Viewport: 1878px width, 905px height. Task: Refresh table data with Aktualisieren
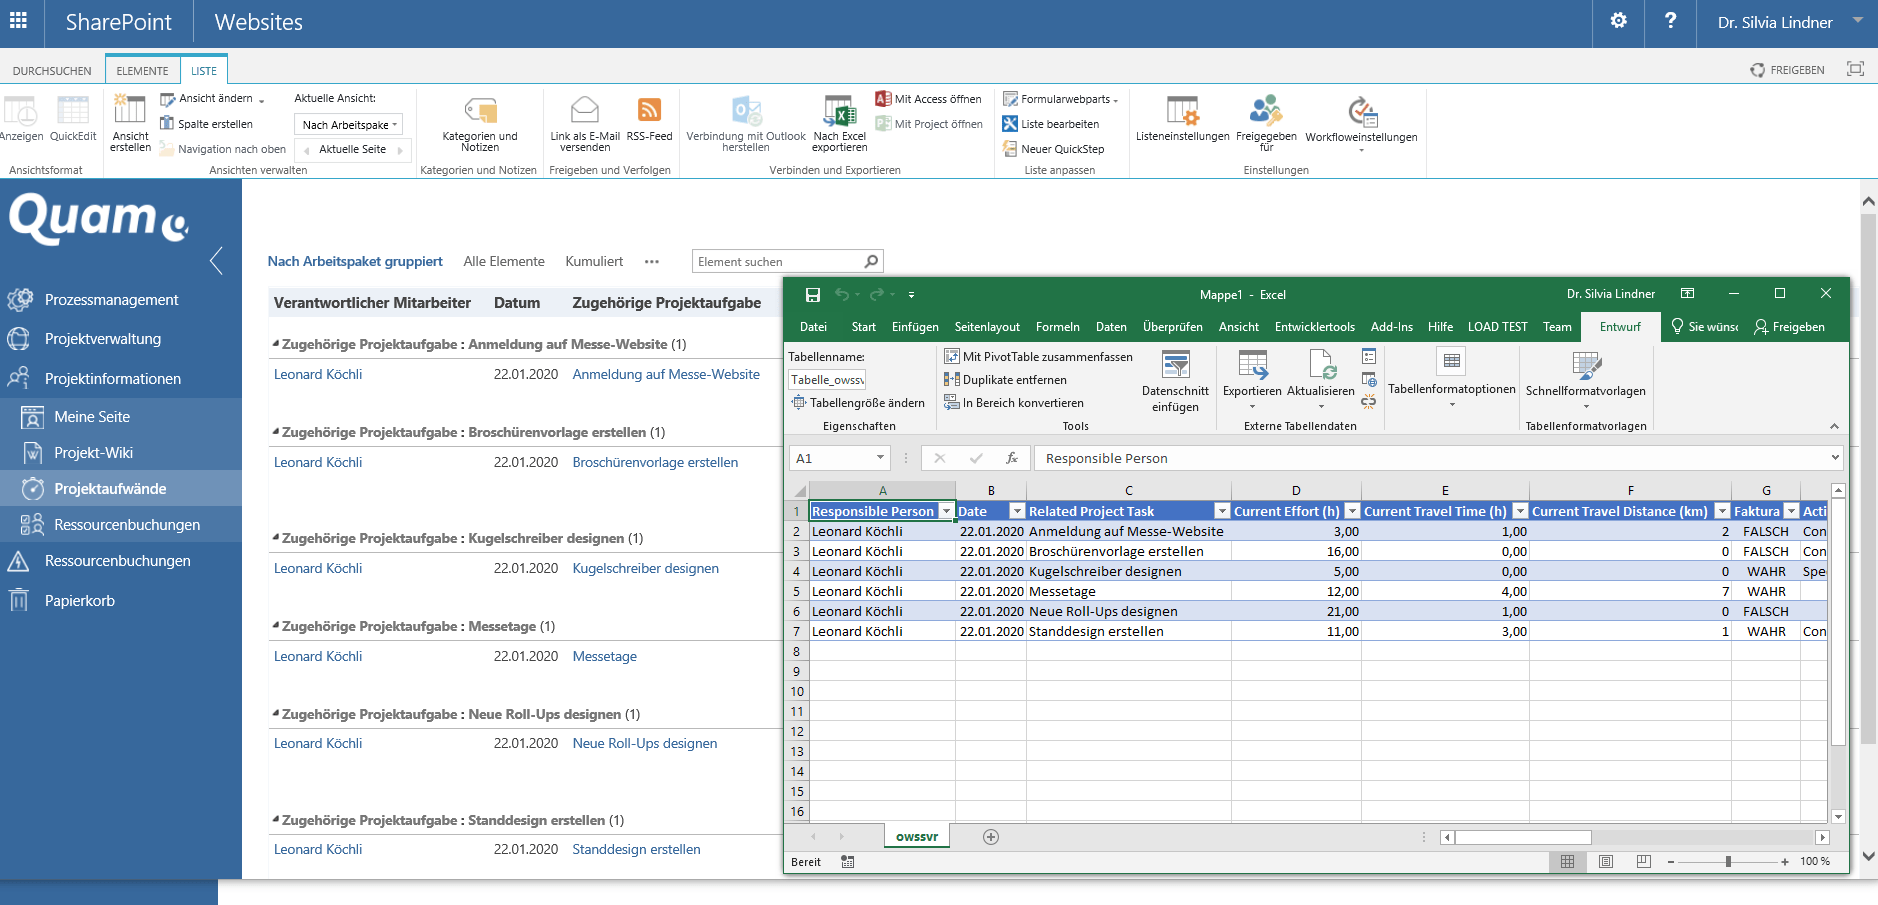(1320, 378)
